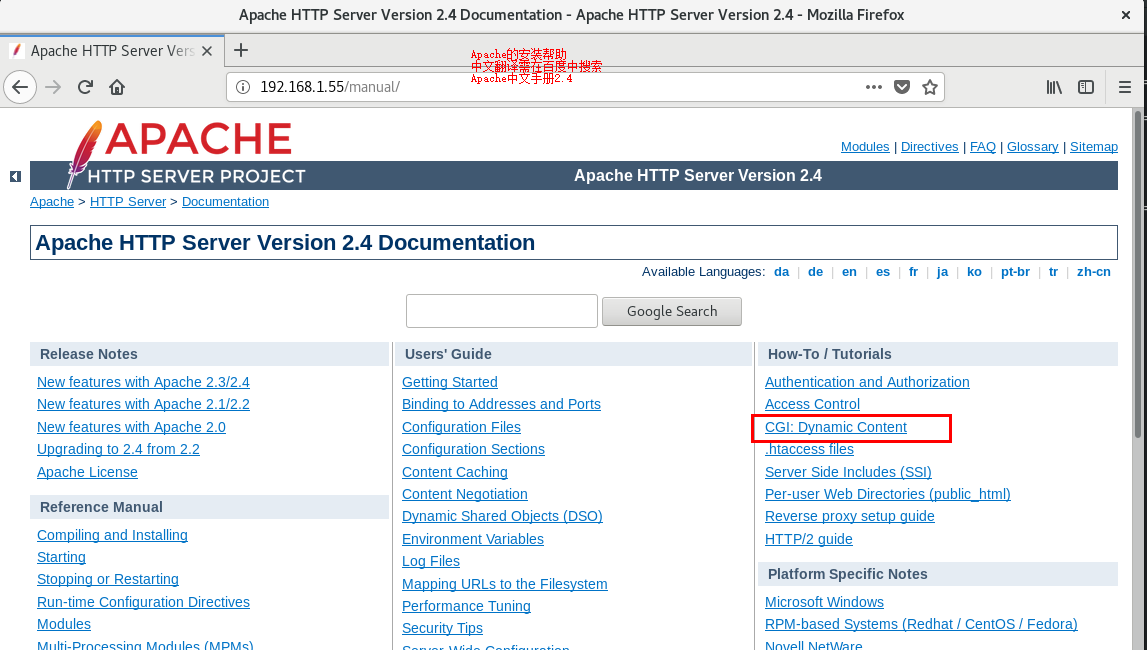Toggle the sidebar view icon
1147x650 pixels.
coord(1086,87)
